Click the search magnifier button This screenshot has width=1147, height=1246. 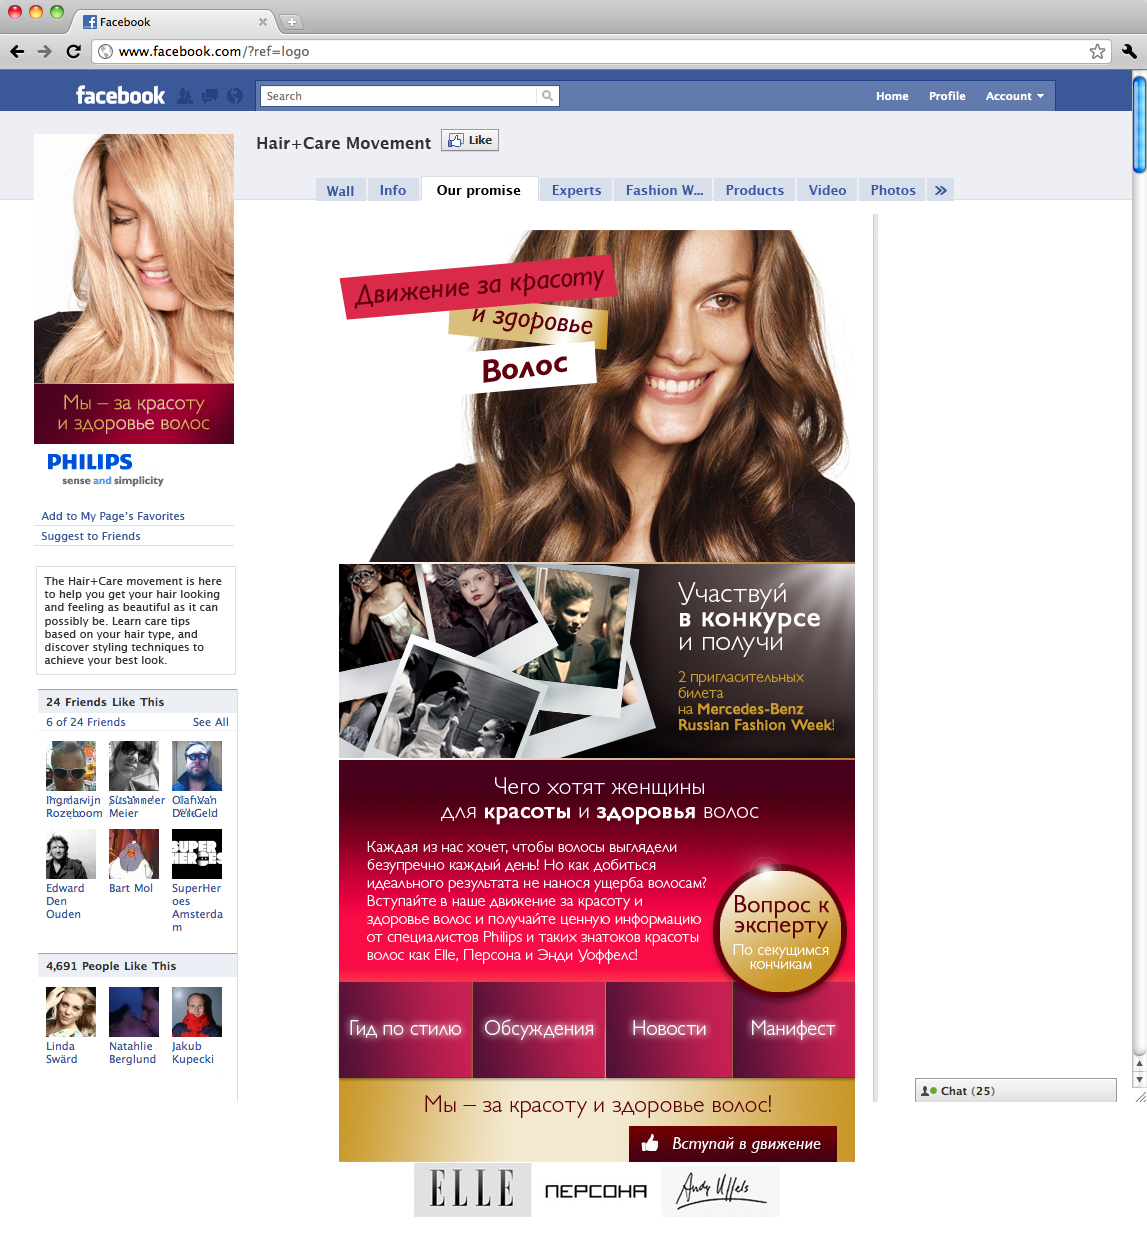tap(547, 96)
